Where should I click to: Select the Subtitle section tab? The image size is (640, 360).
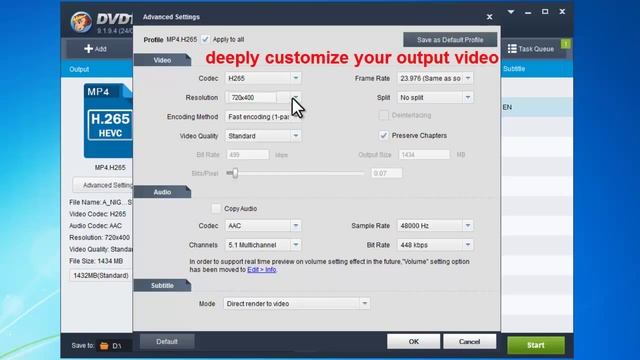162,285
